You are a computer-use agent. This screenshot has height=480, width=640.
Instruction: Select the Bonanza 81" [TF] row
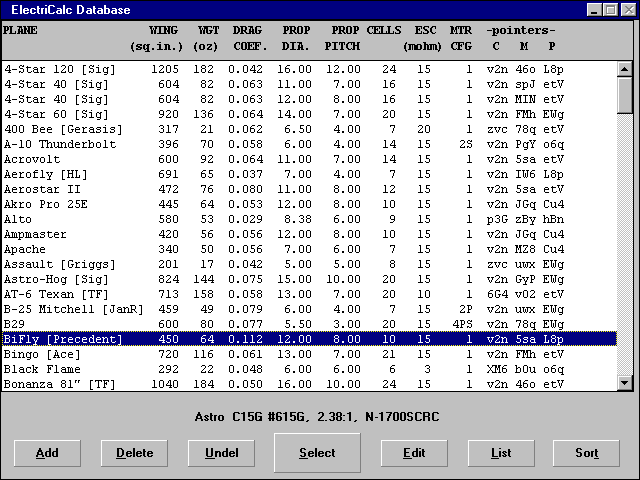point(309,384)
